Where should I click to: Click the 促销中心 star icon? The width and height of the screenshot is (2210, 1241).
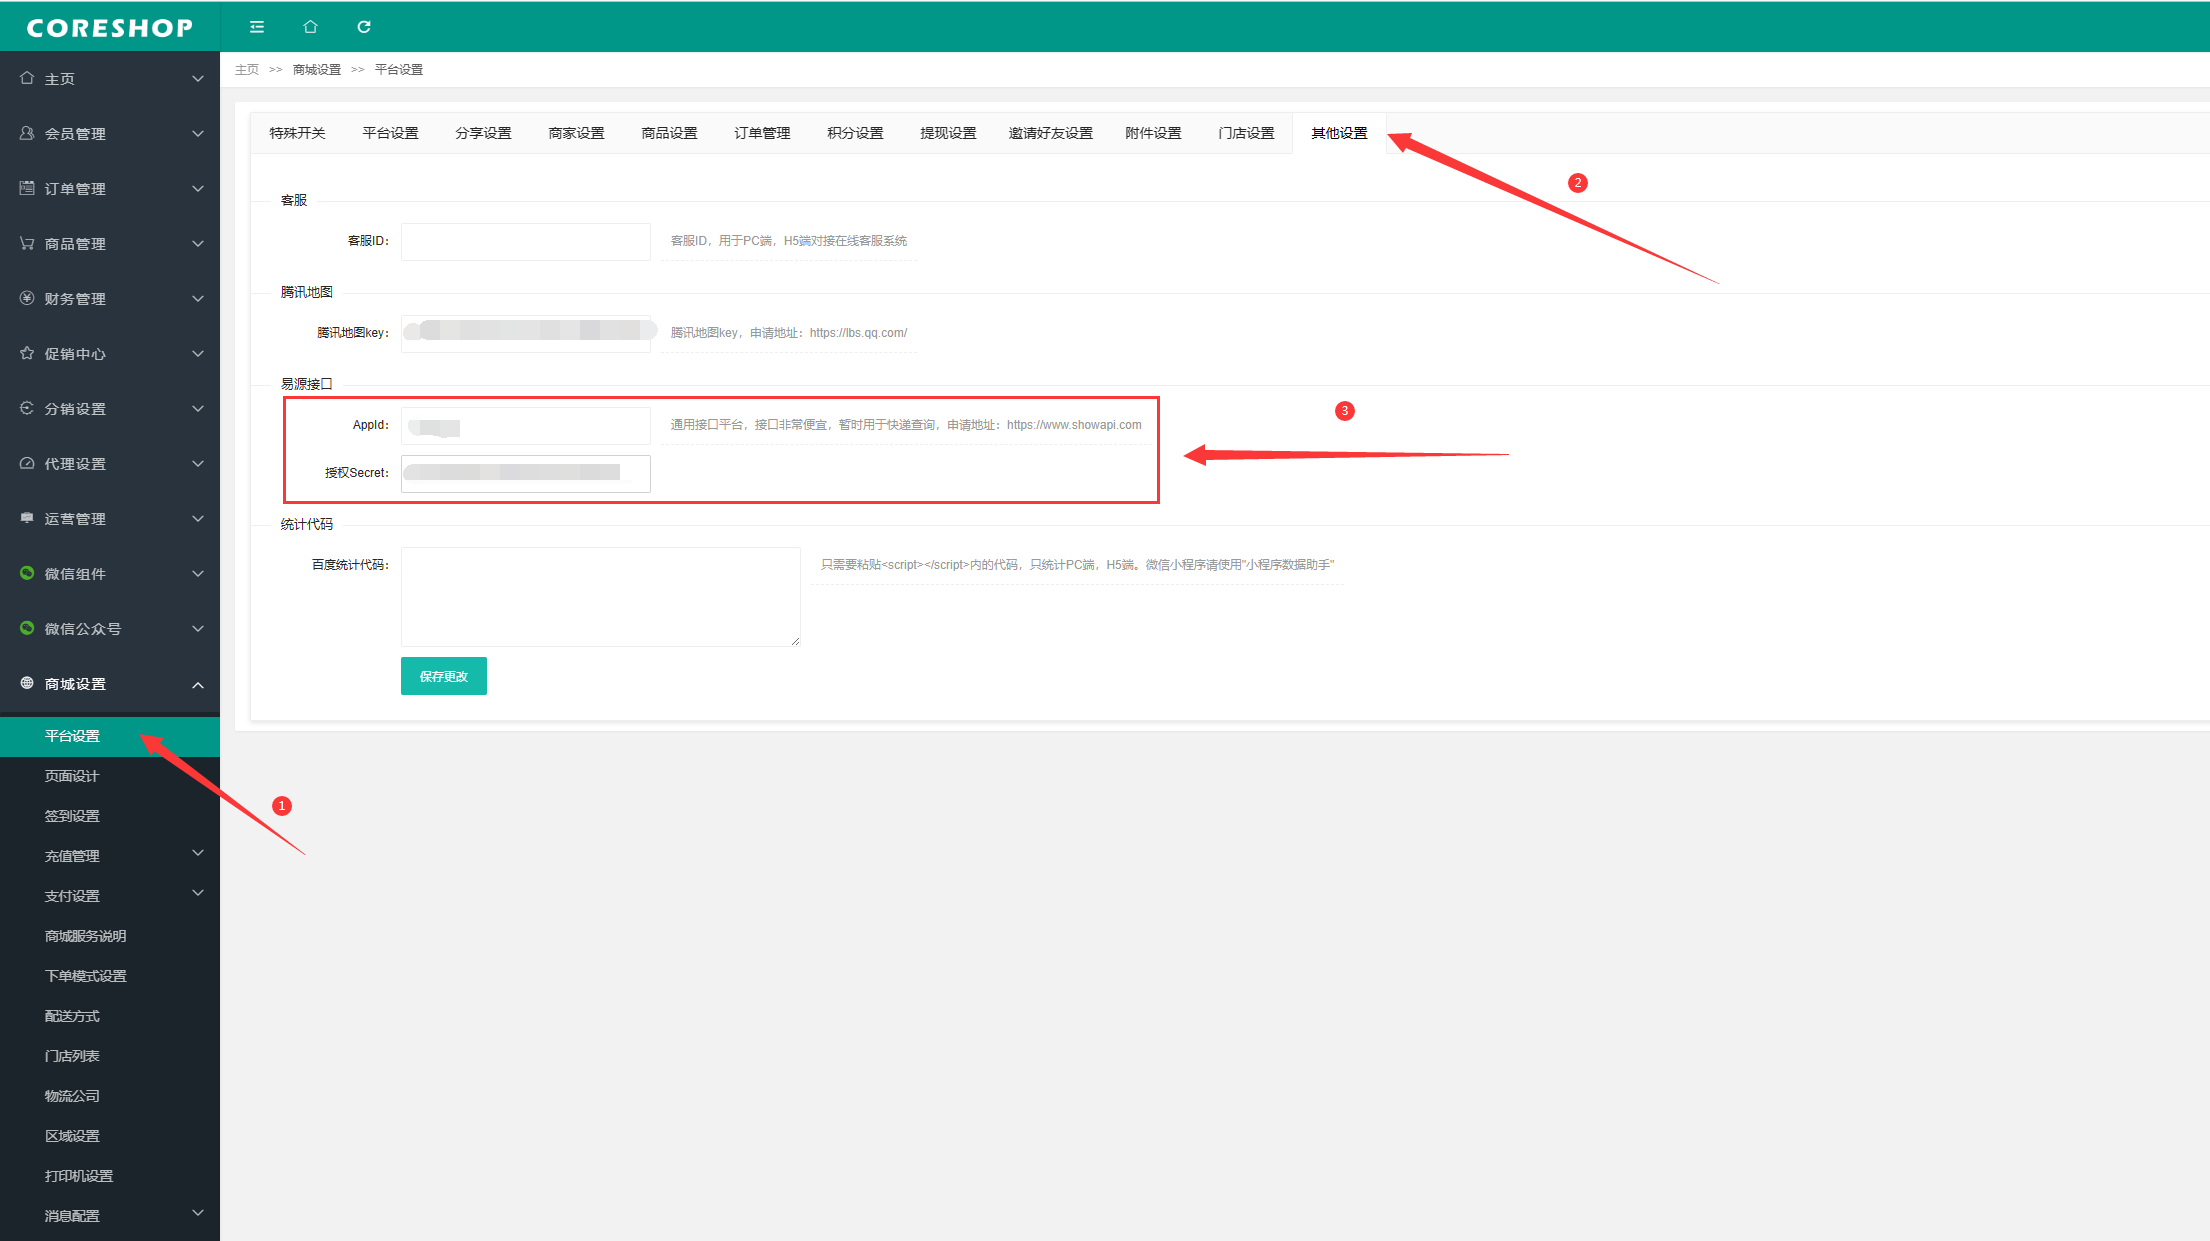coord(27,353)
